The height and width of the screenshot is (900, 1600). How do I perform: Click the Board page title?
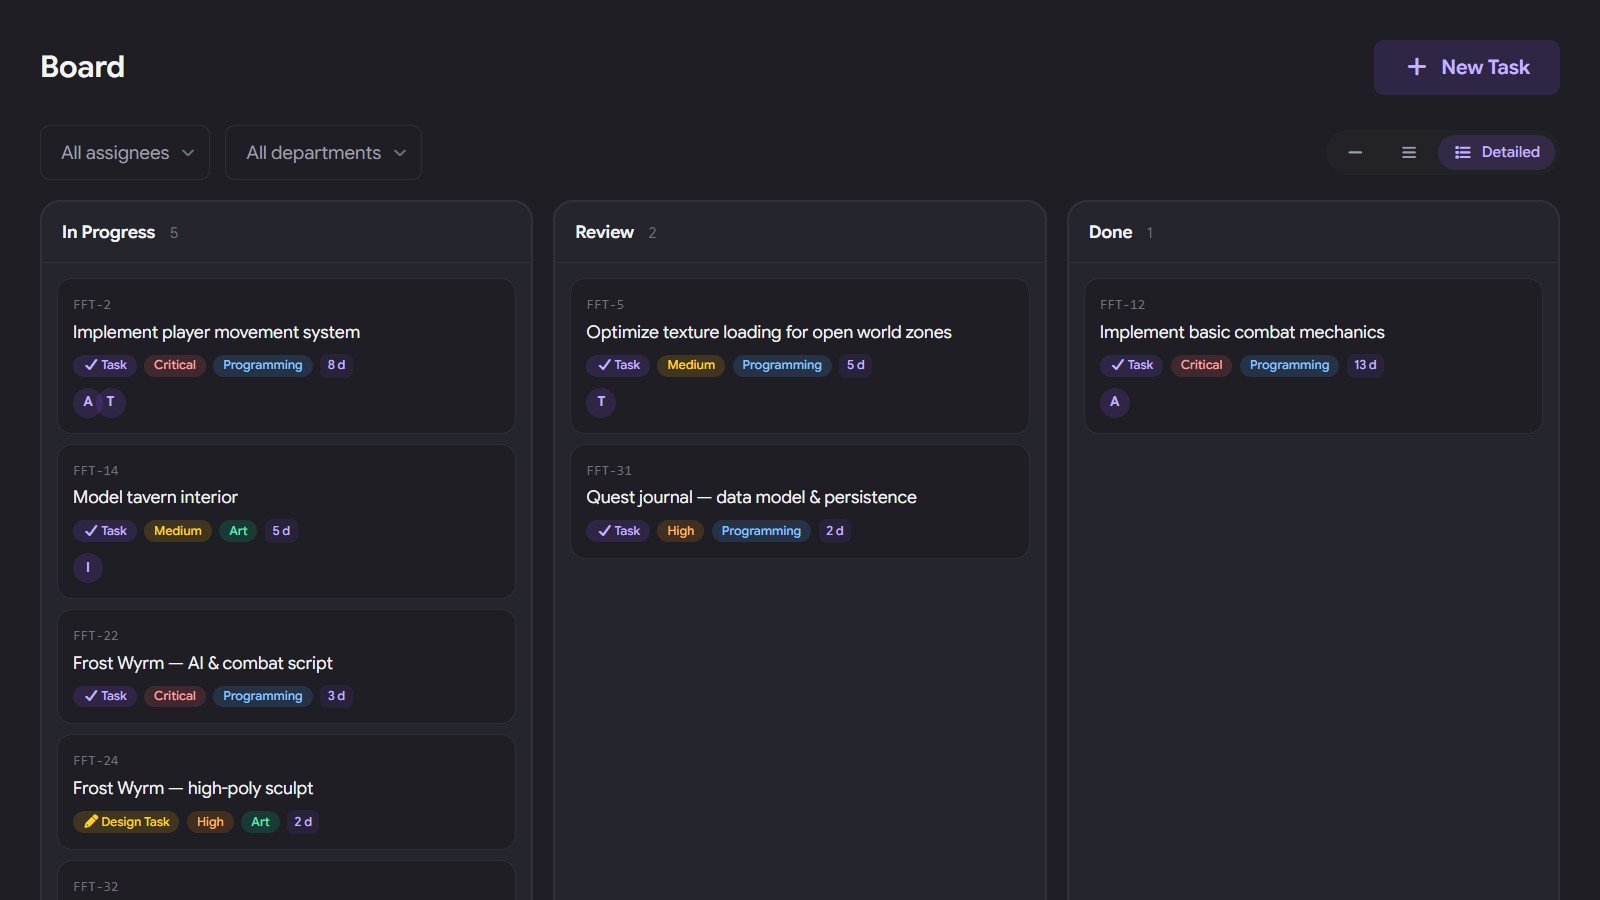(83, 67)
